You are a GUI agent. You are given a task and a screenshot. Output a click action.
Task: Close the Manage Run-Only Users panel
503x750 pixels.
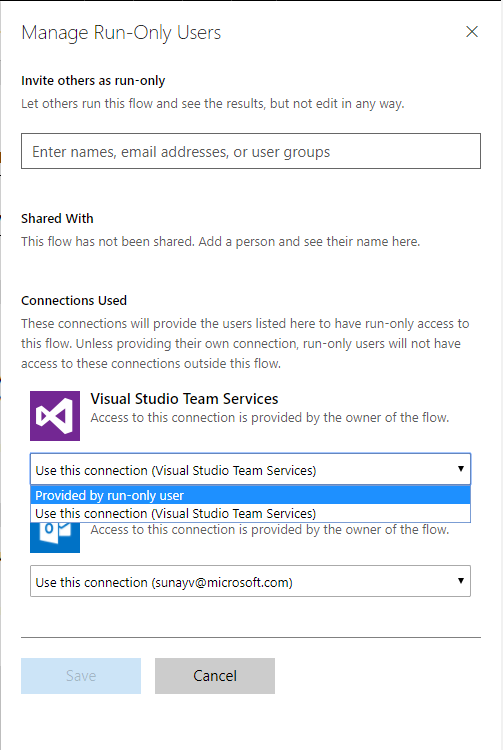tap(471, 32)
